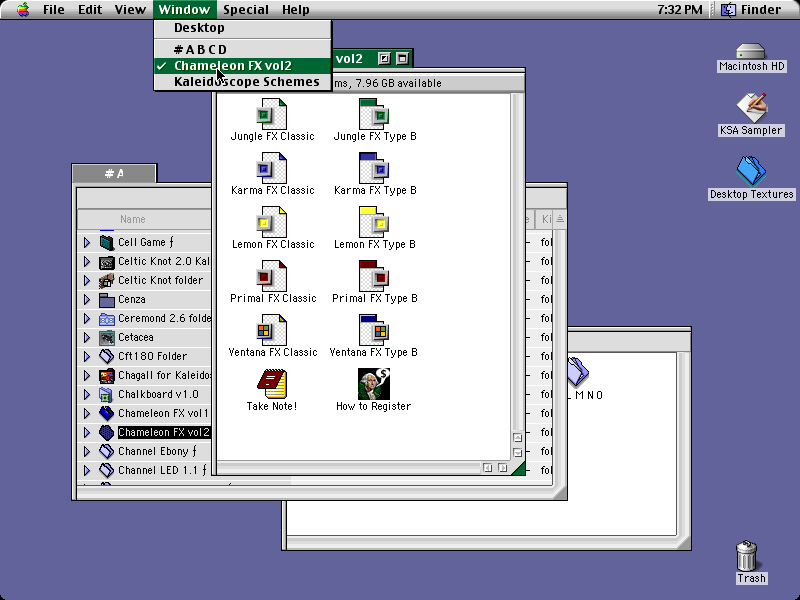Open the Finder application menu

(x=751, y=10)
